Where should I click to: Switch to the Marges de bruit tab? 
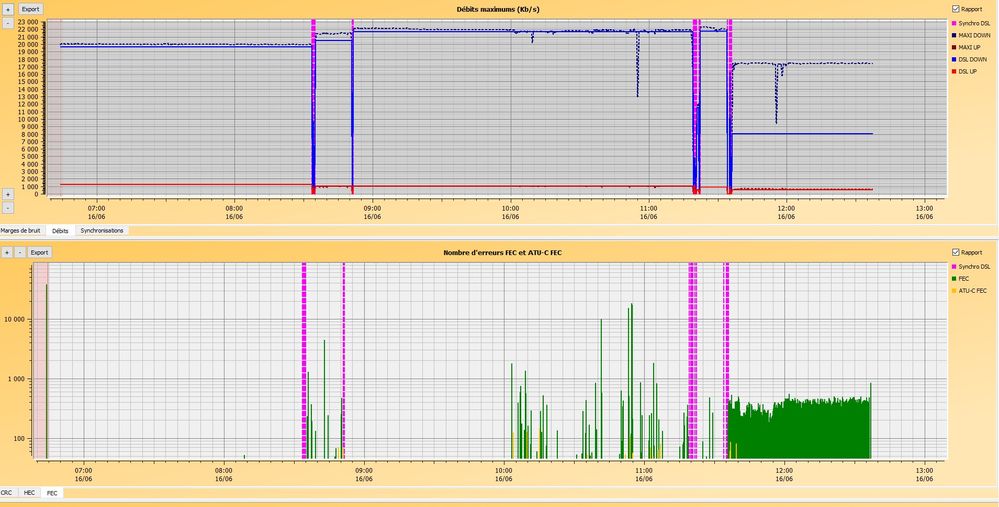(x=23, y=230)
